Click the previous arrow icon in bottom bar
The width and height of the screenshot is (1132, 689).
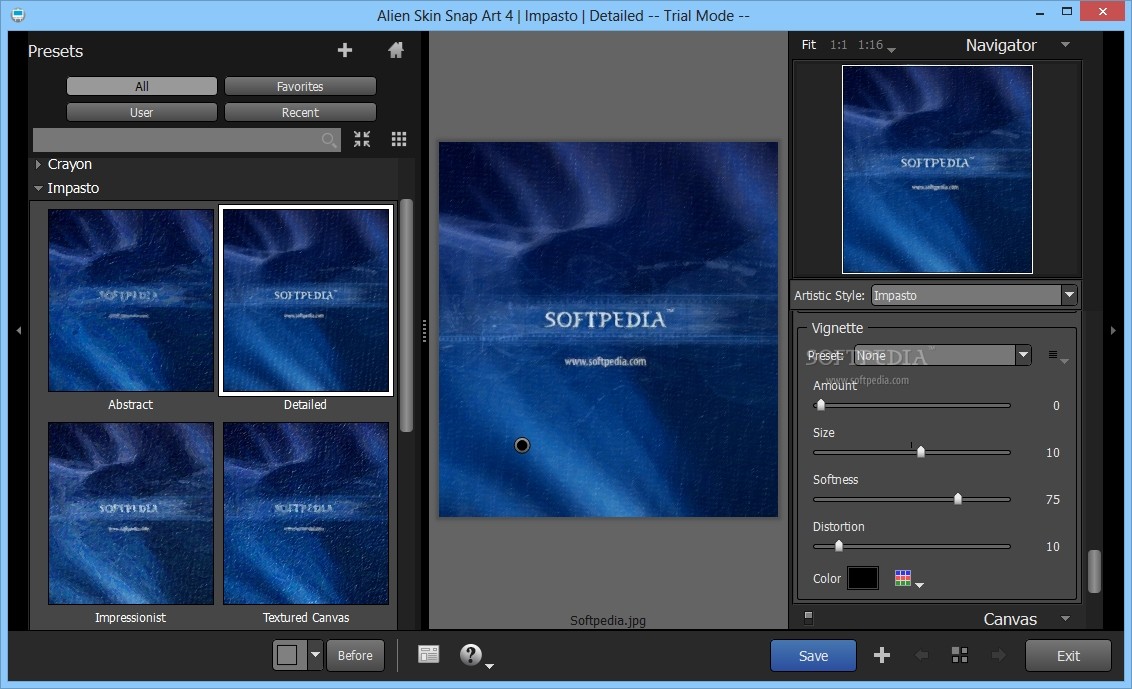(x=921, y=655)
